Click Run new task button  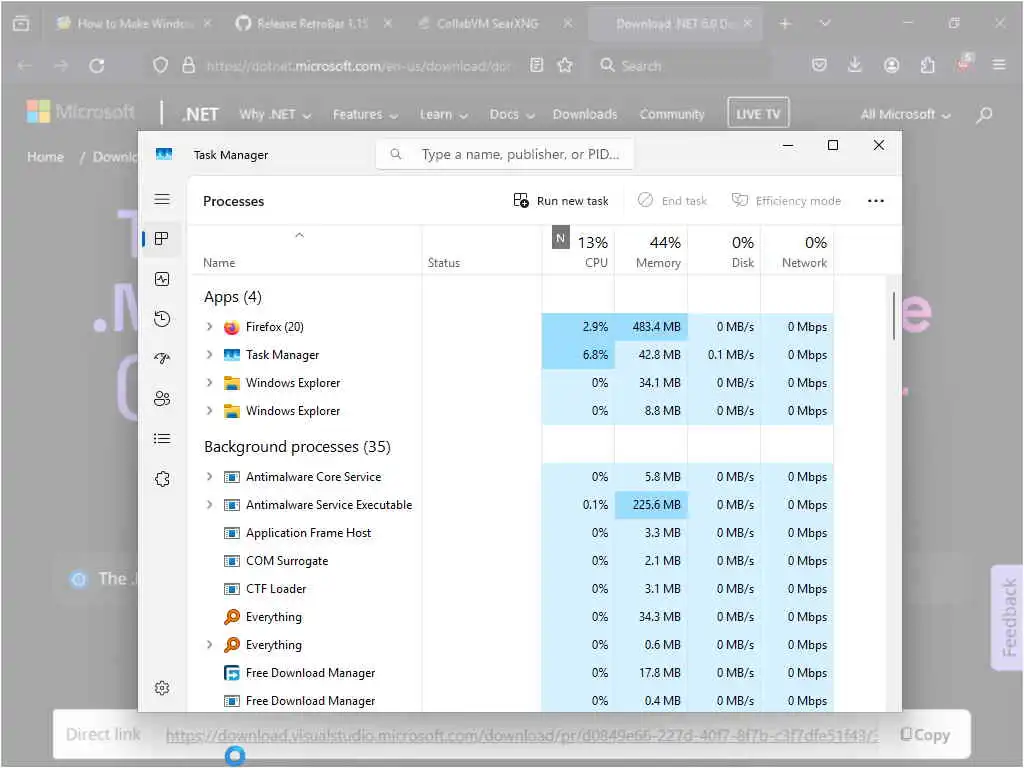[561, 200]
